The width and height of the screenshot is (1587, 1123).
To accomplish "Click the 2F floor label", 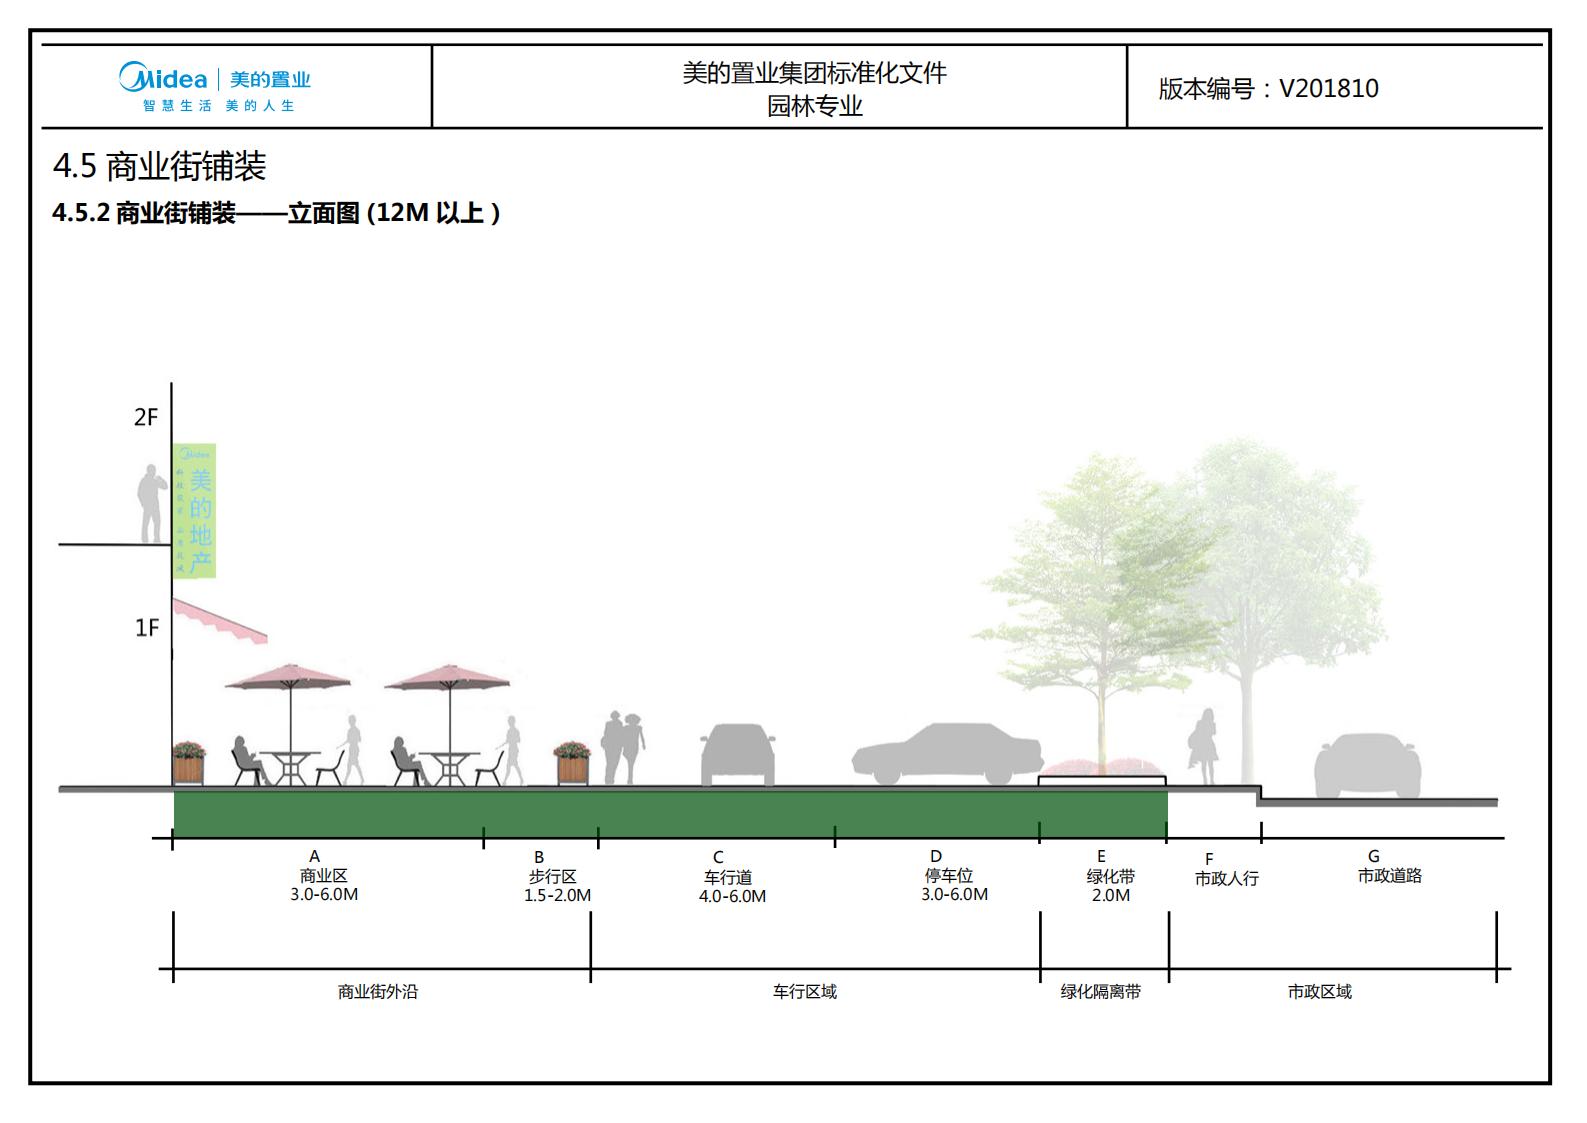I will click(x=146, y=417).
